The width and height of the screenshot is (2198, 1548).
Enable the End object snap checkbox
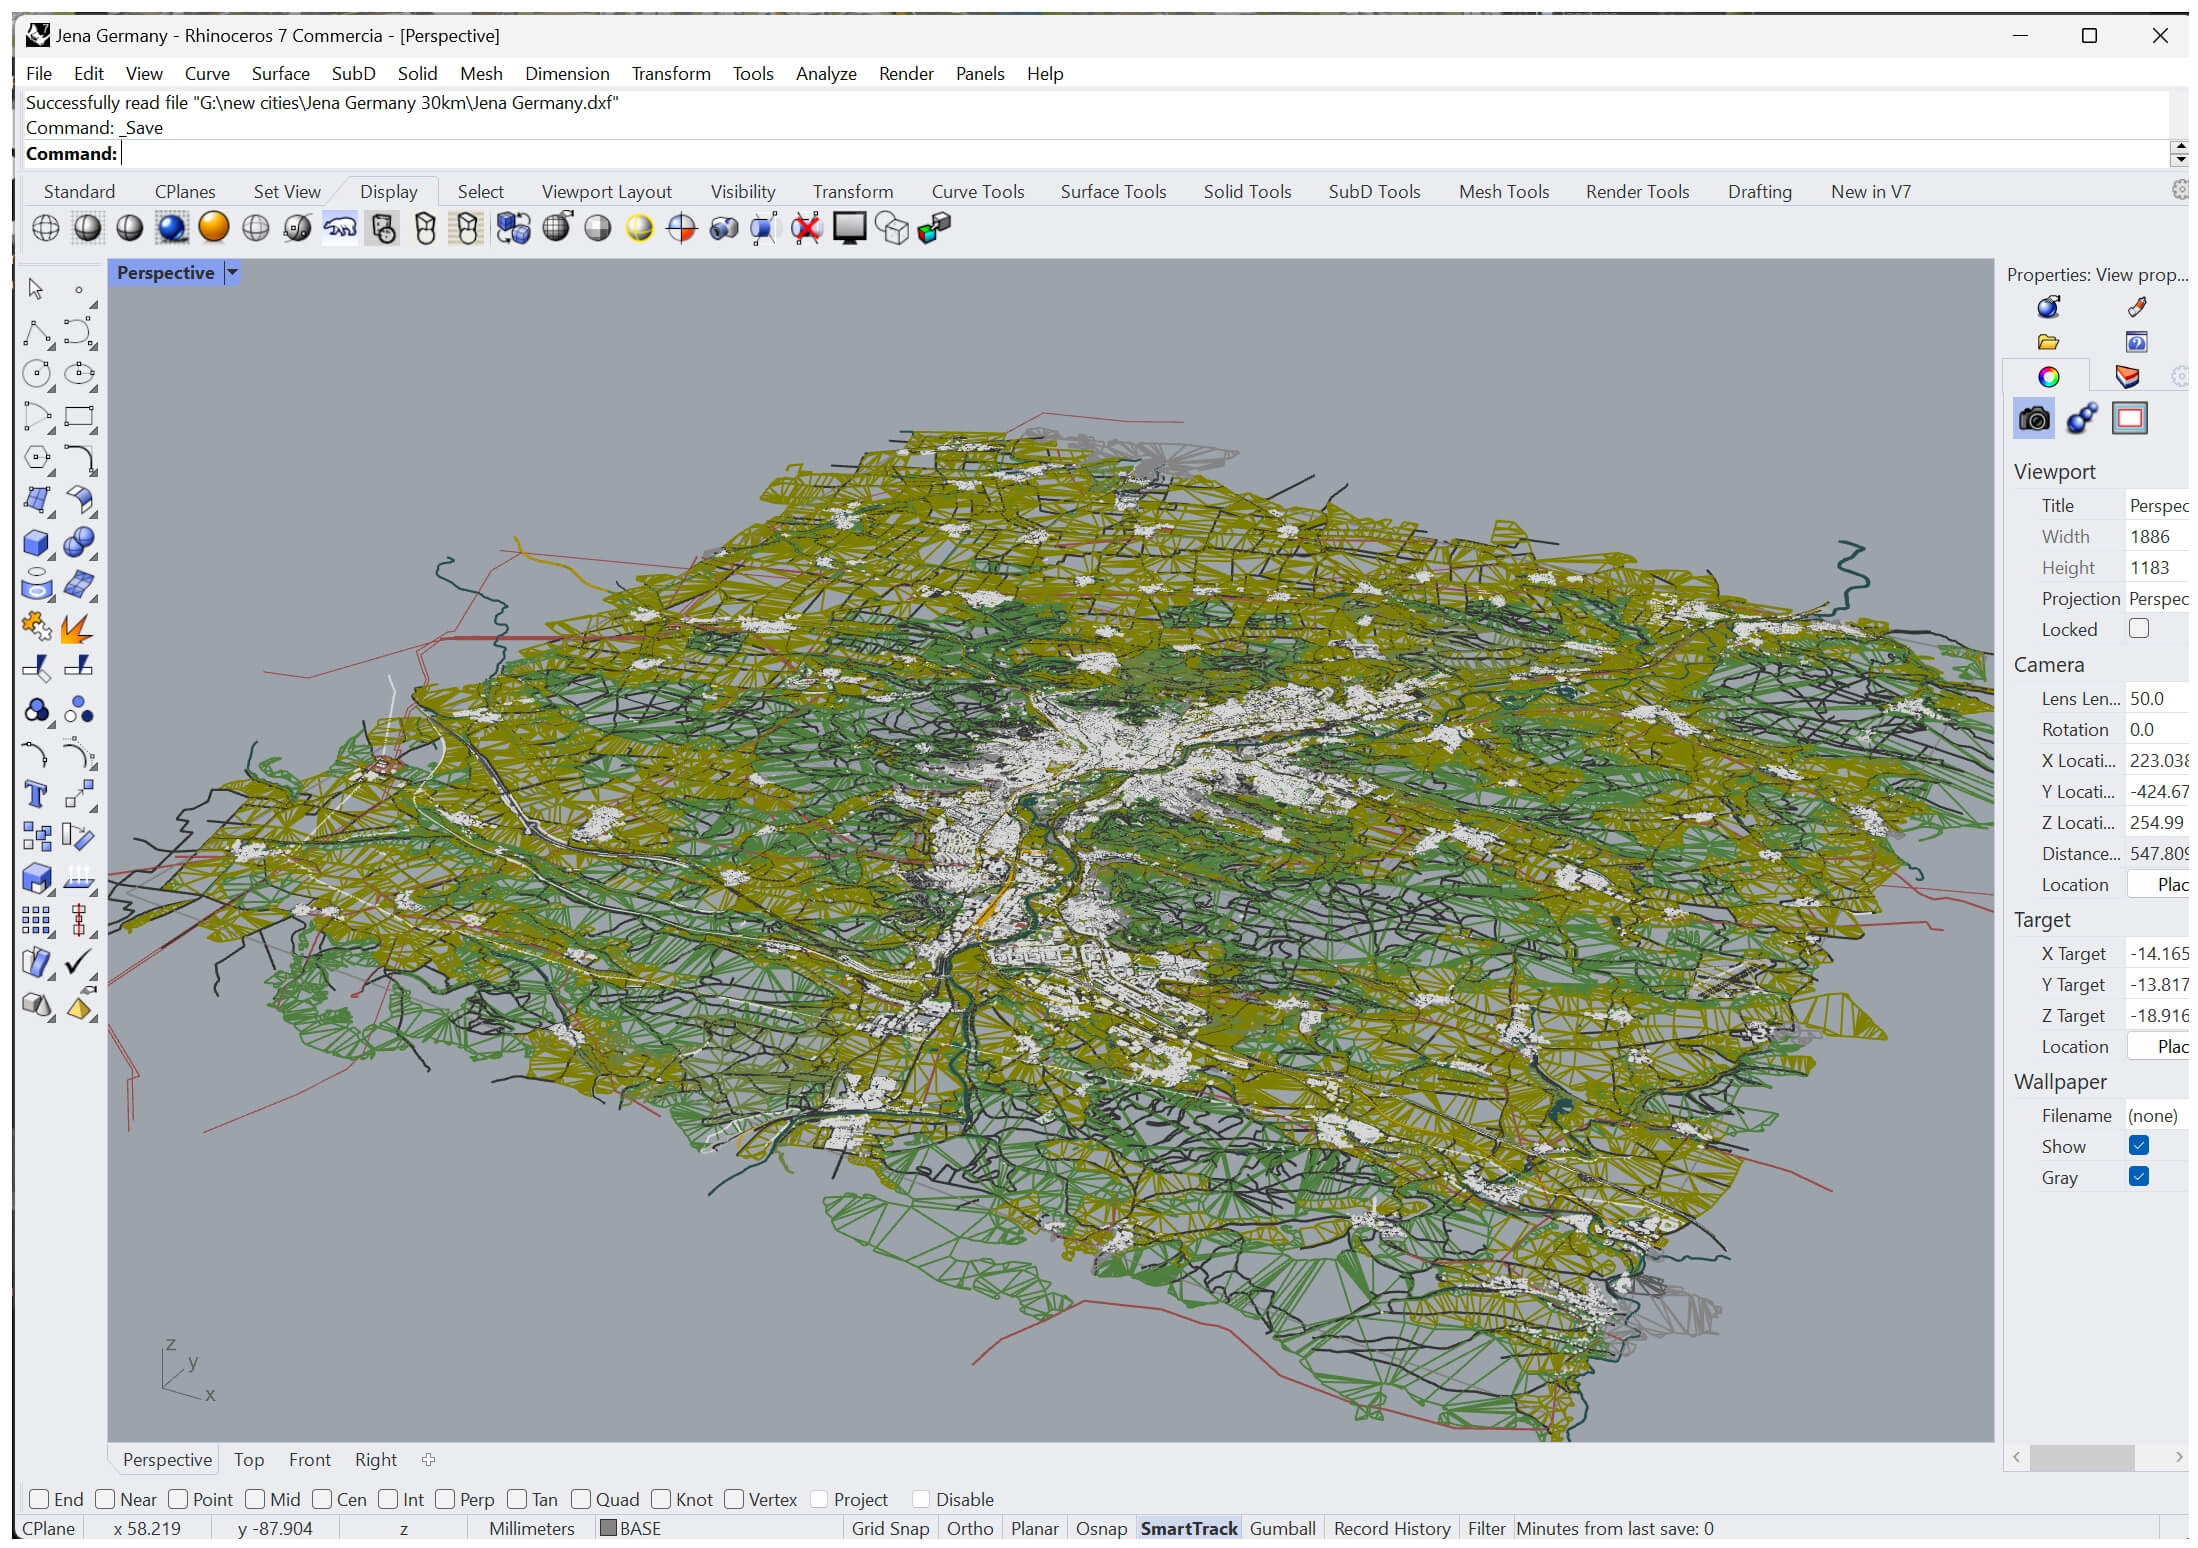coord(39,1498)
